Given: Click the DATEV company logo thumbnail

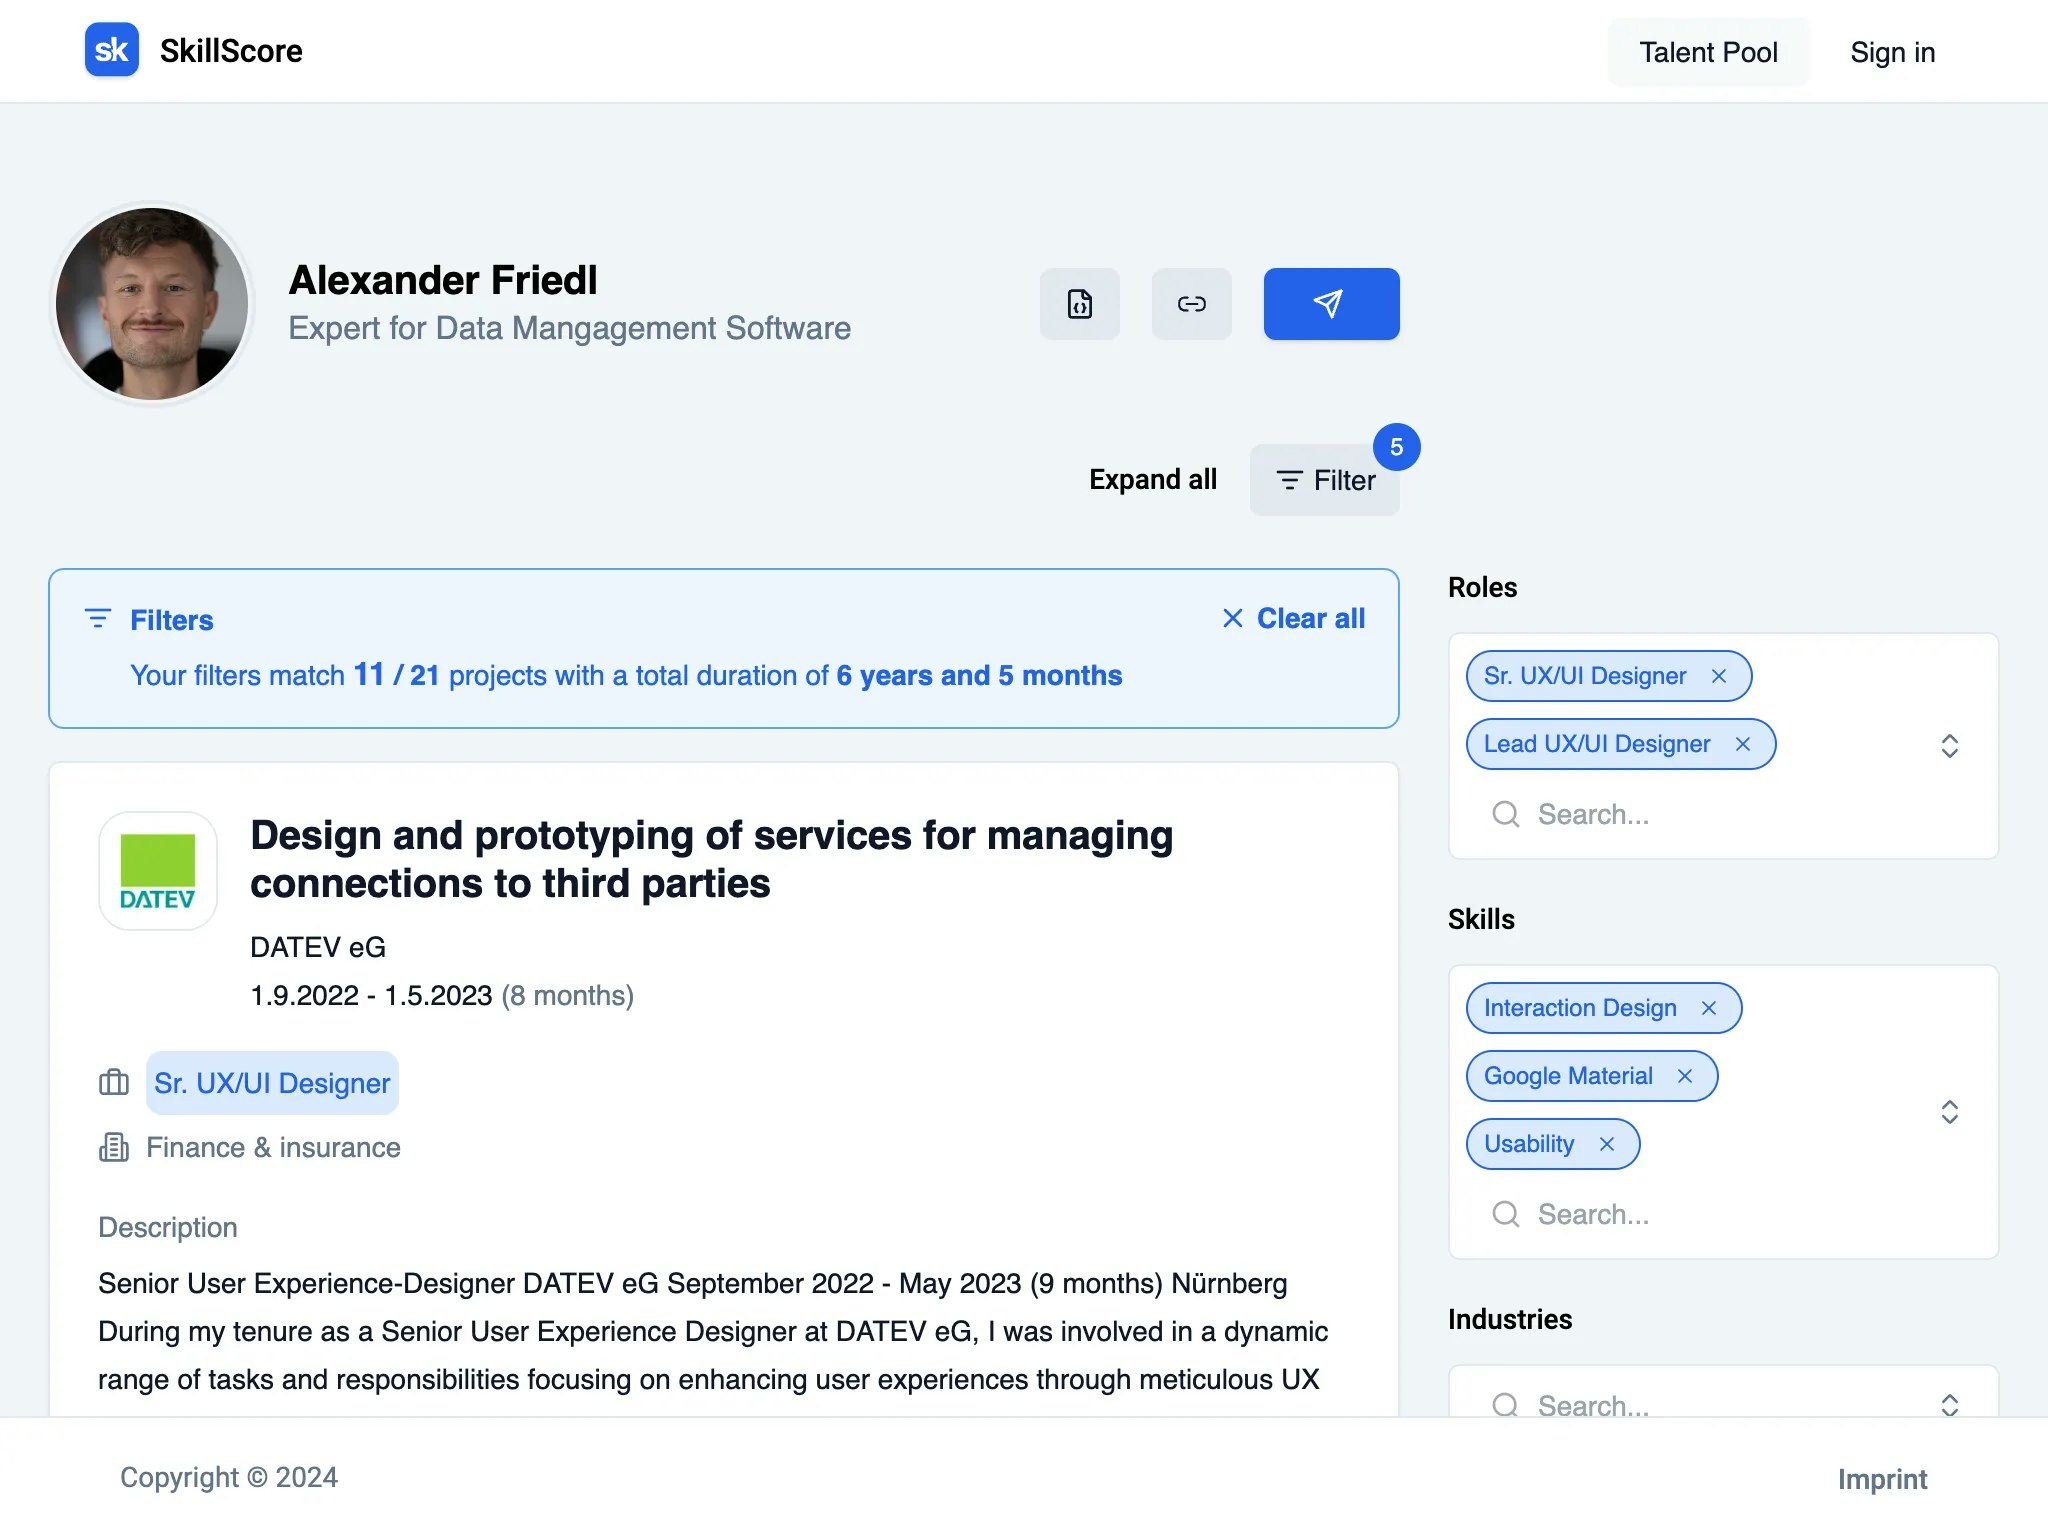Looking at the screenshot, I should tap(158, 871).
